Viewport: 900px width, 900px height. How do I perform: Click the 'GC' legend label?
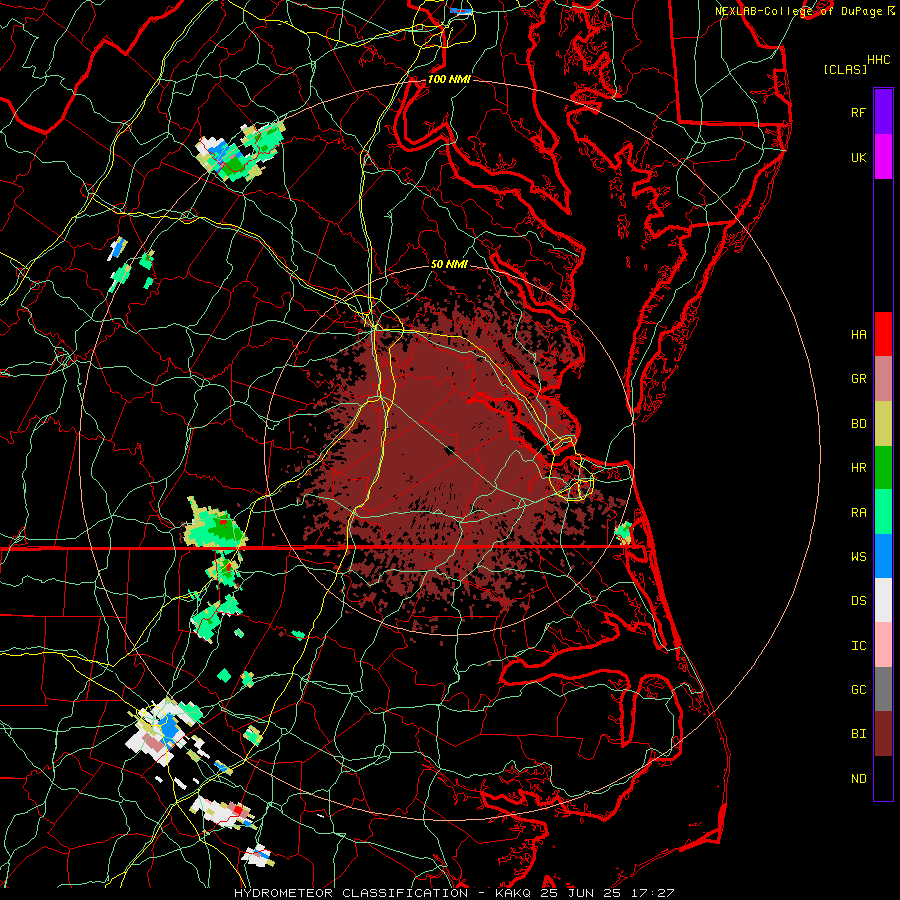tap(858, 690)
